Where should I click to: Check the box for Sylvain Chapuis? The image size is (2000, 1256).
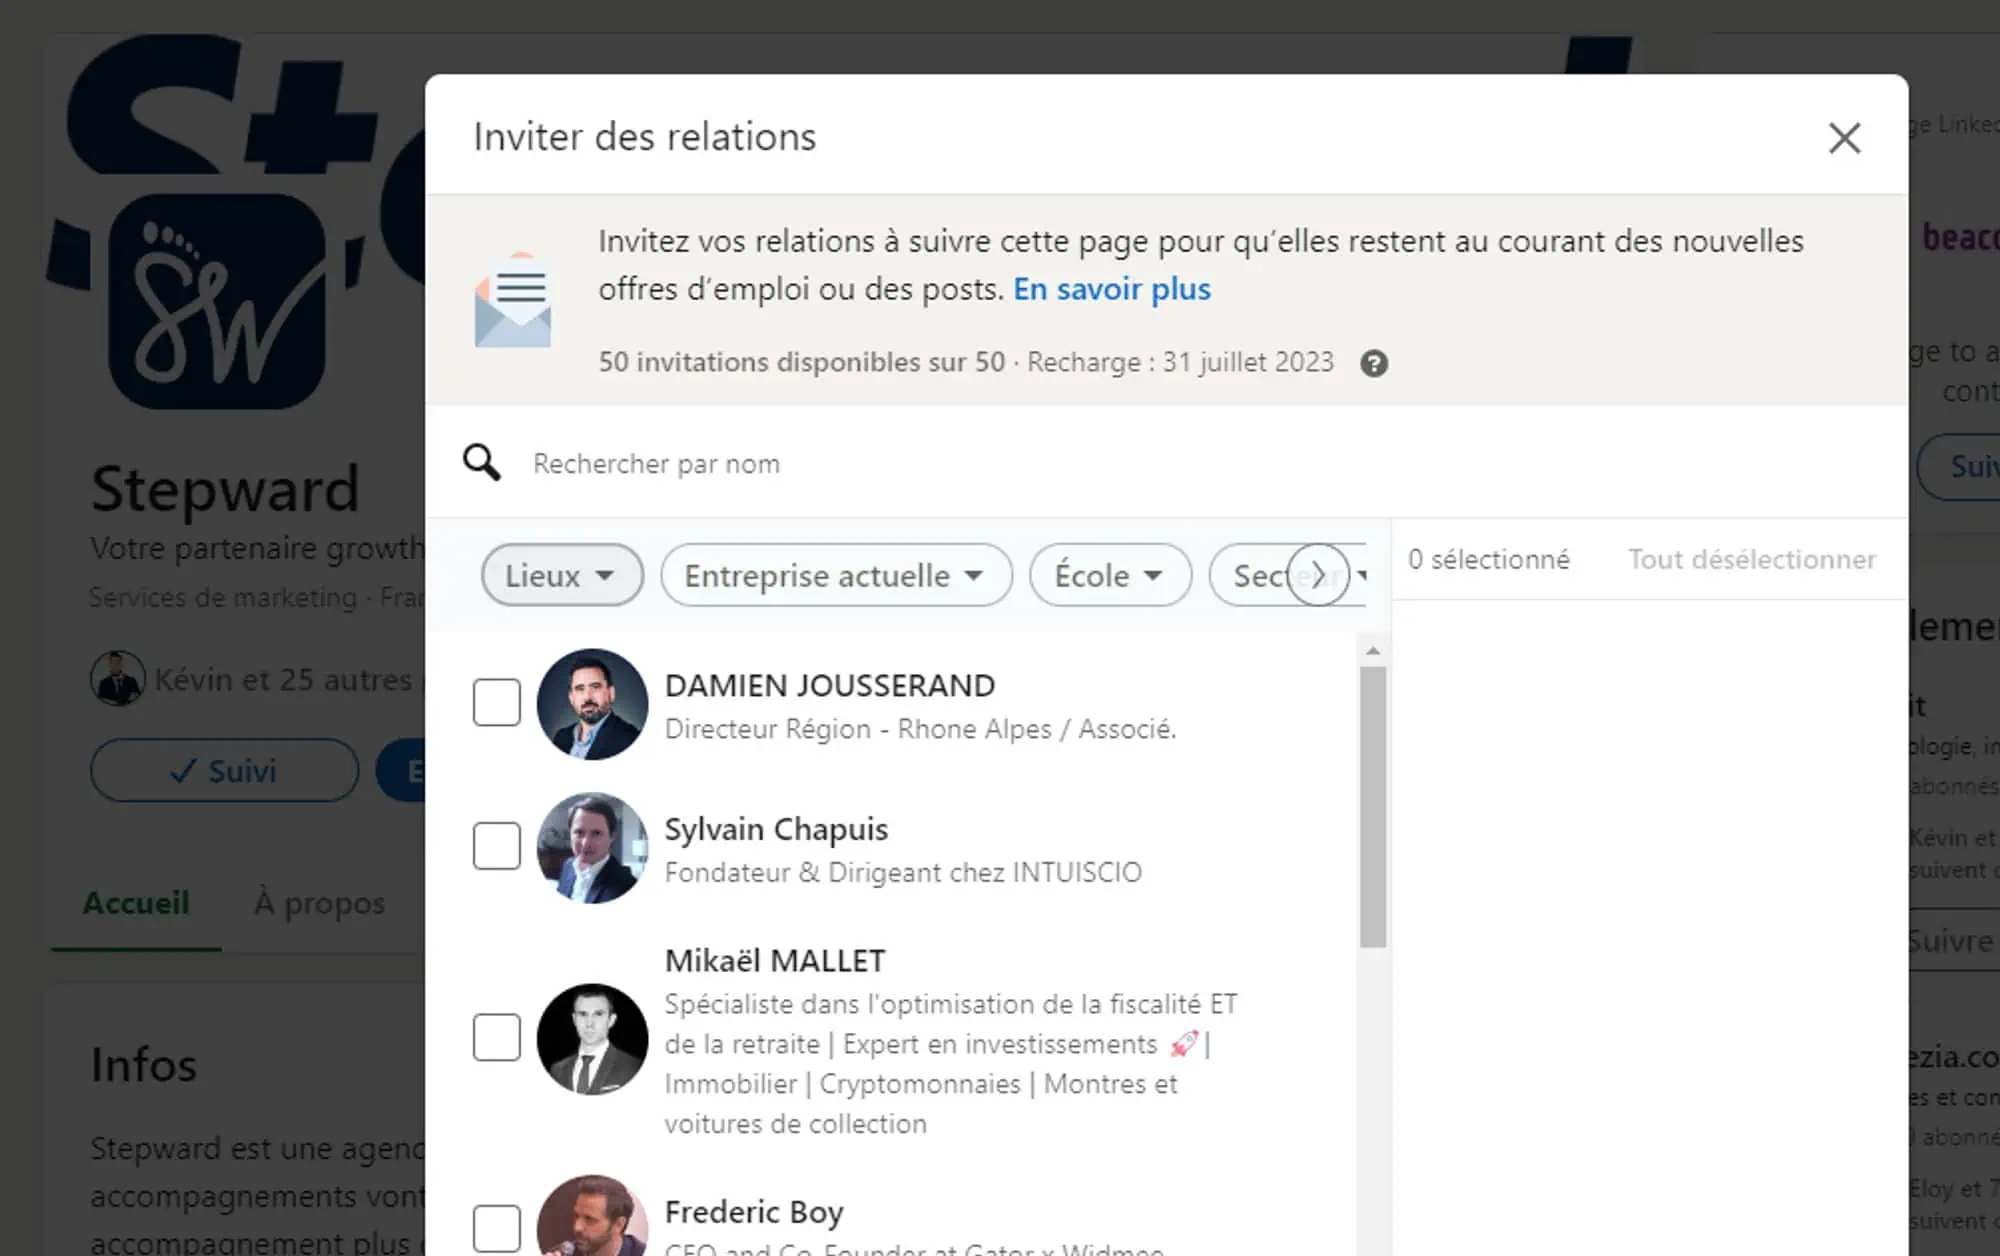point(497,846)
